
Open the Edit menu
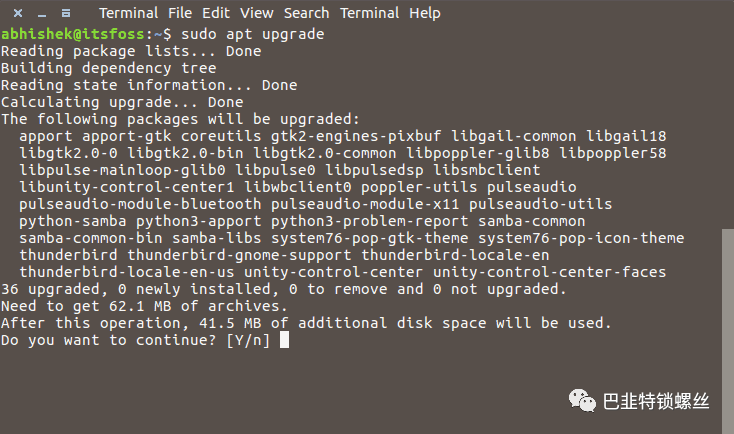[x=216, y=13]
